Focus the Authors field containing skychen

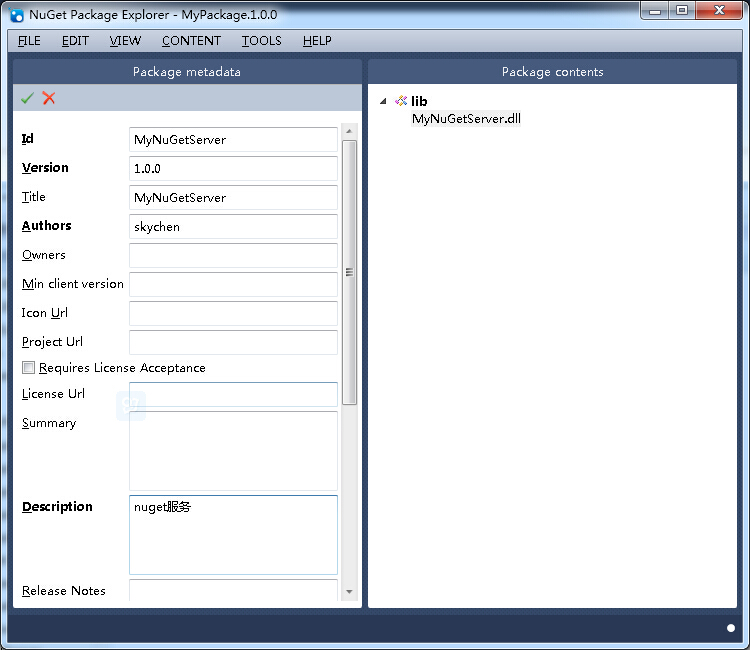click(233, 226)
